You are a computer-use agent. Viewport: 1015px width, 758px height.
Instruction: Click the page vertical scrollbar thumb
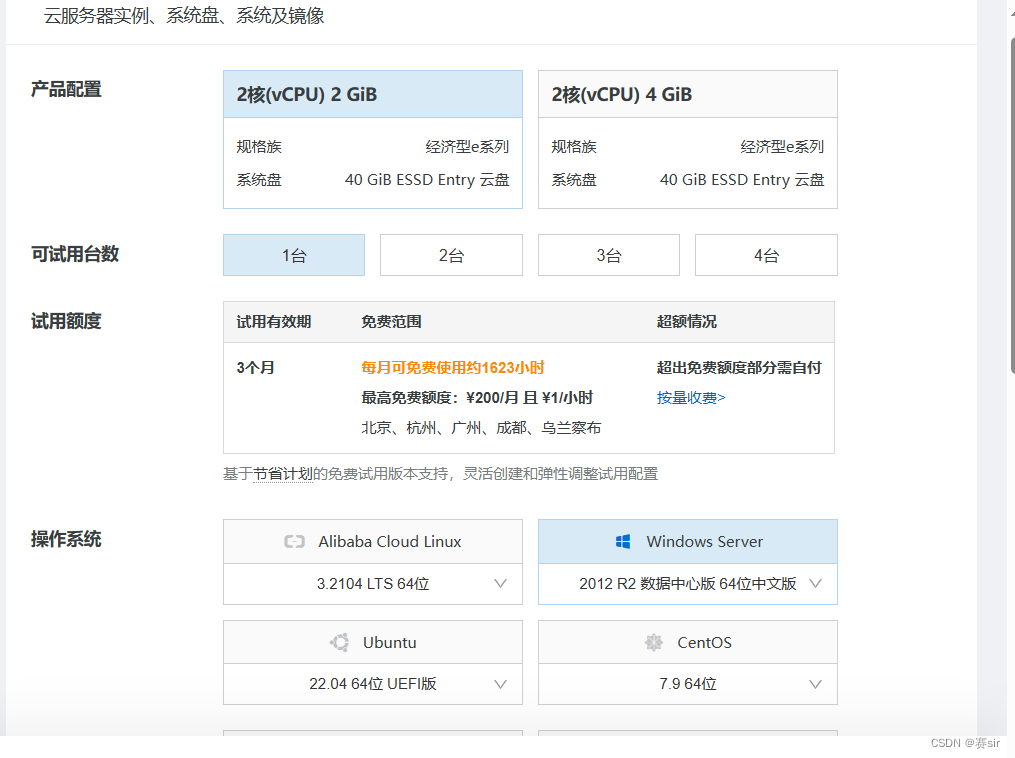1012,206
